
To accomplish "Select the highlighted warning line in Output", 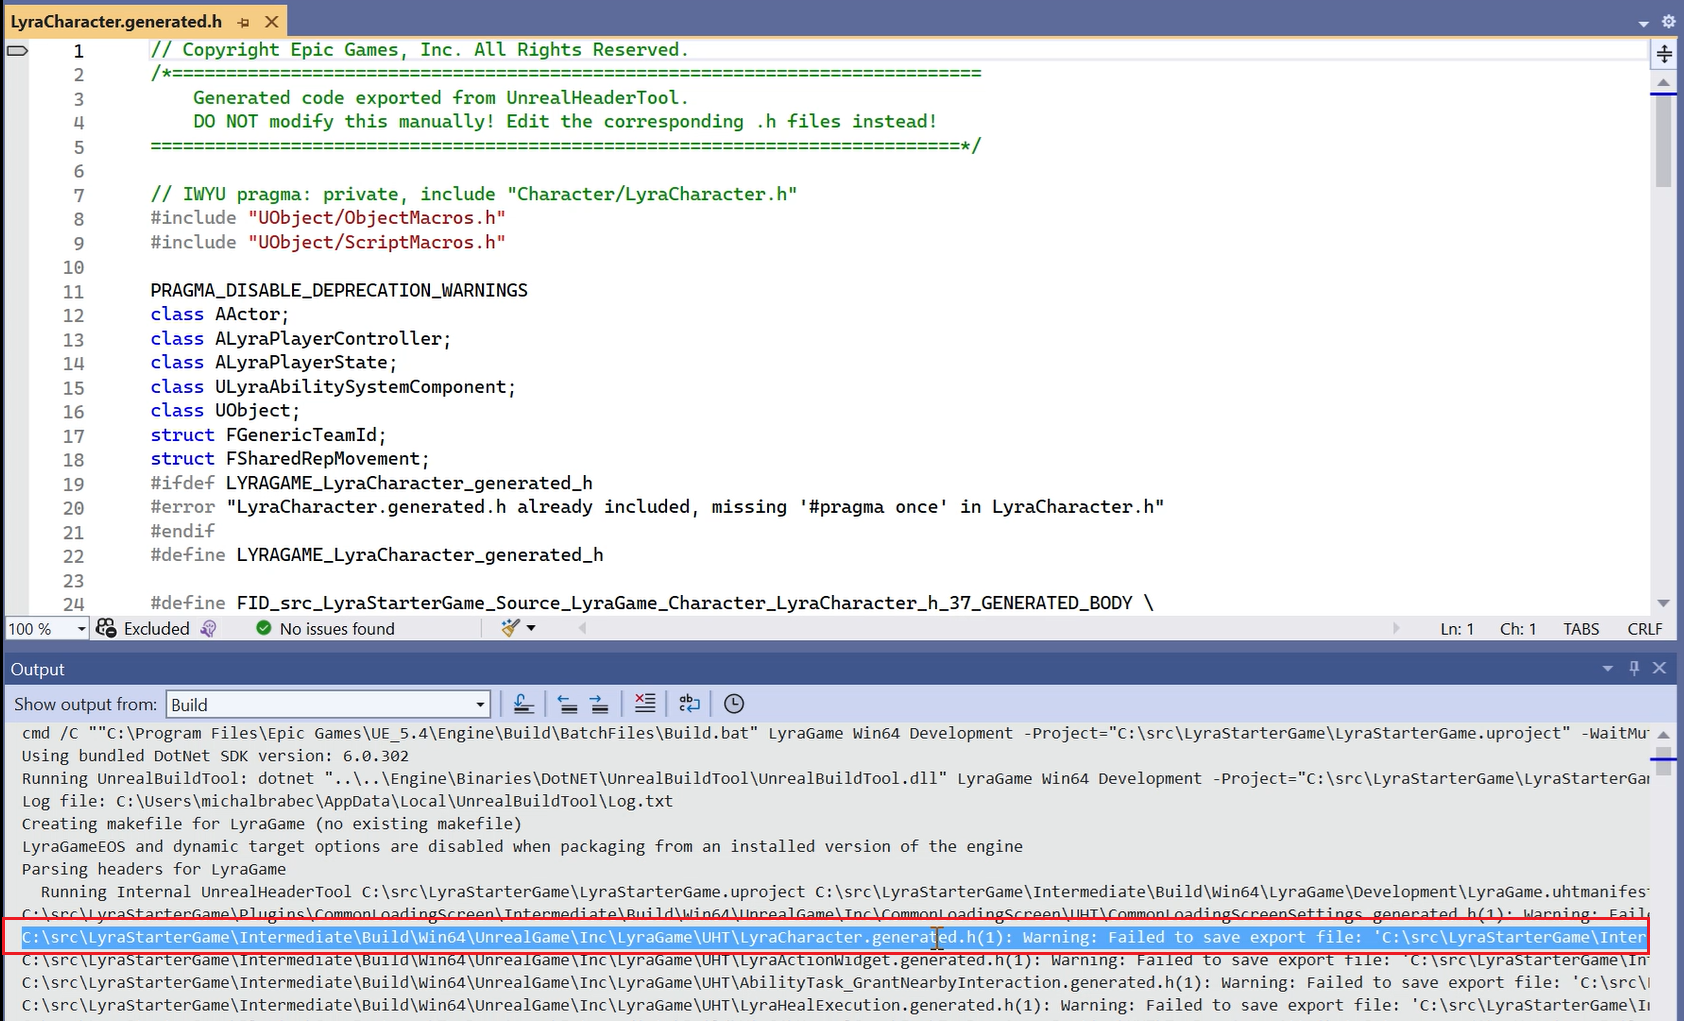I will (700, 937).
